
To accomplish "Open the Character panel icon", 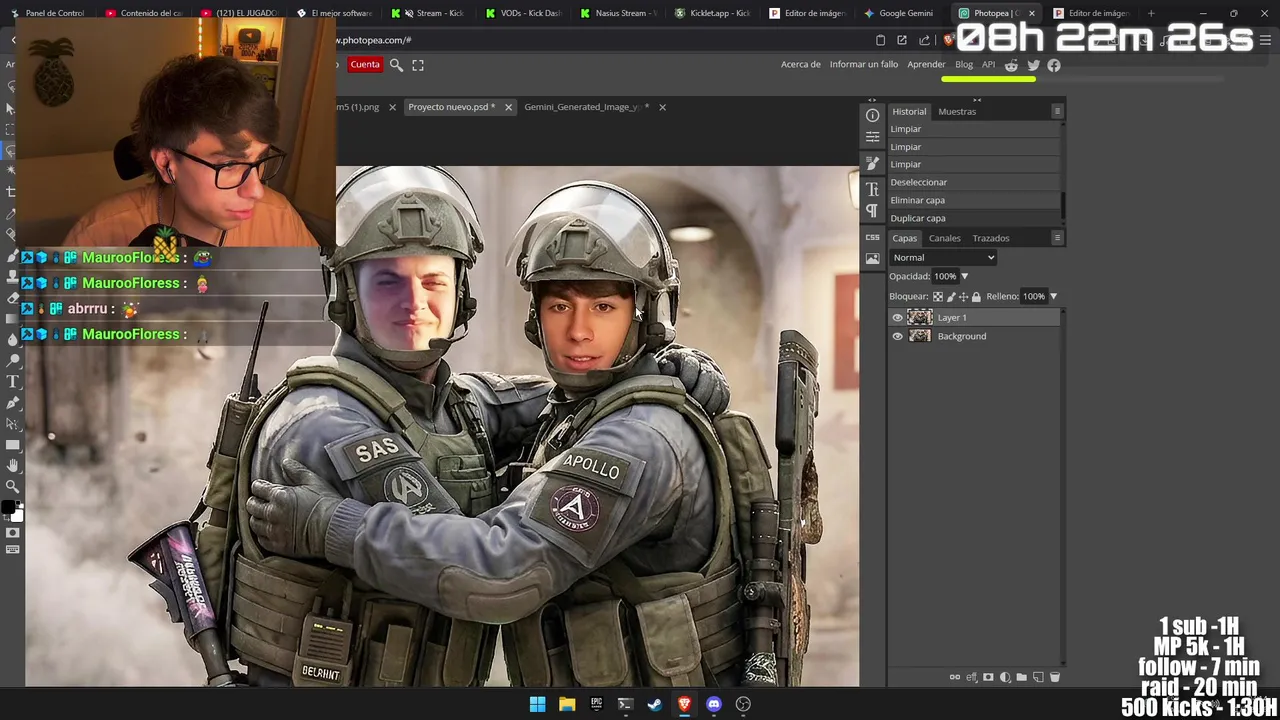I will (x=872, y=189).
